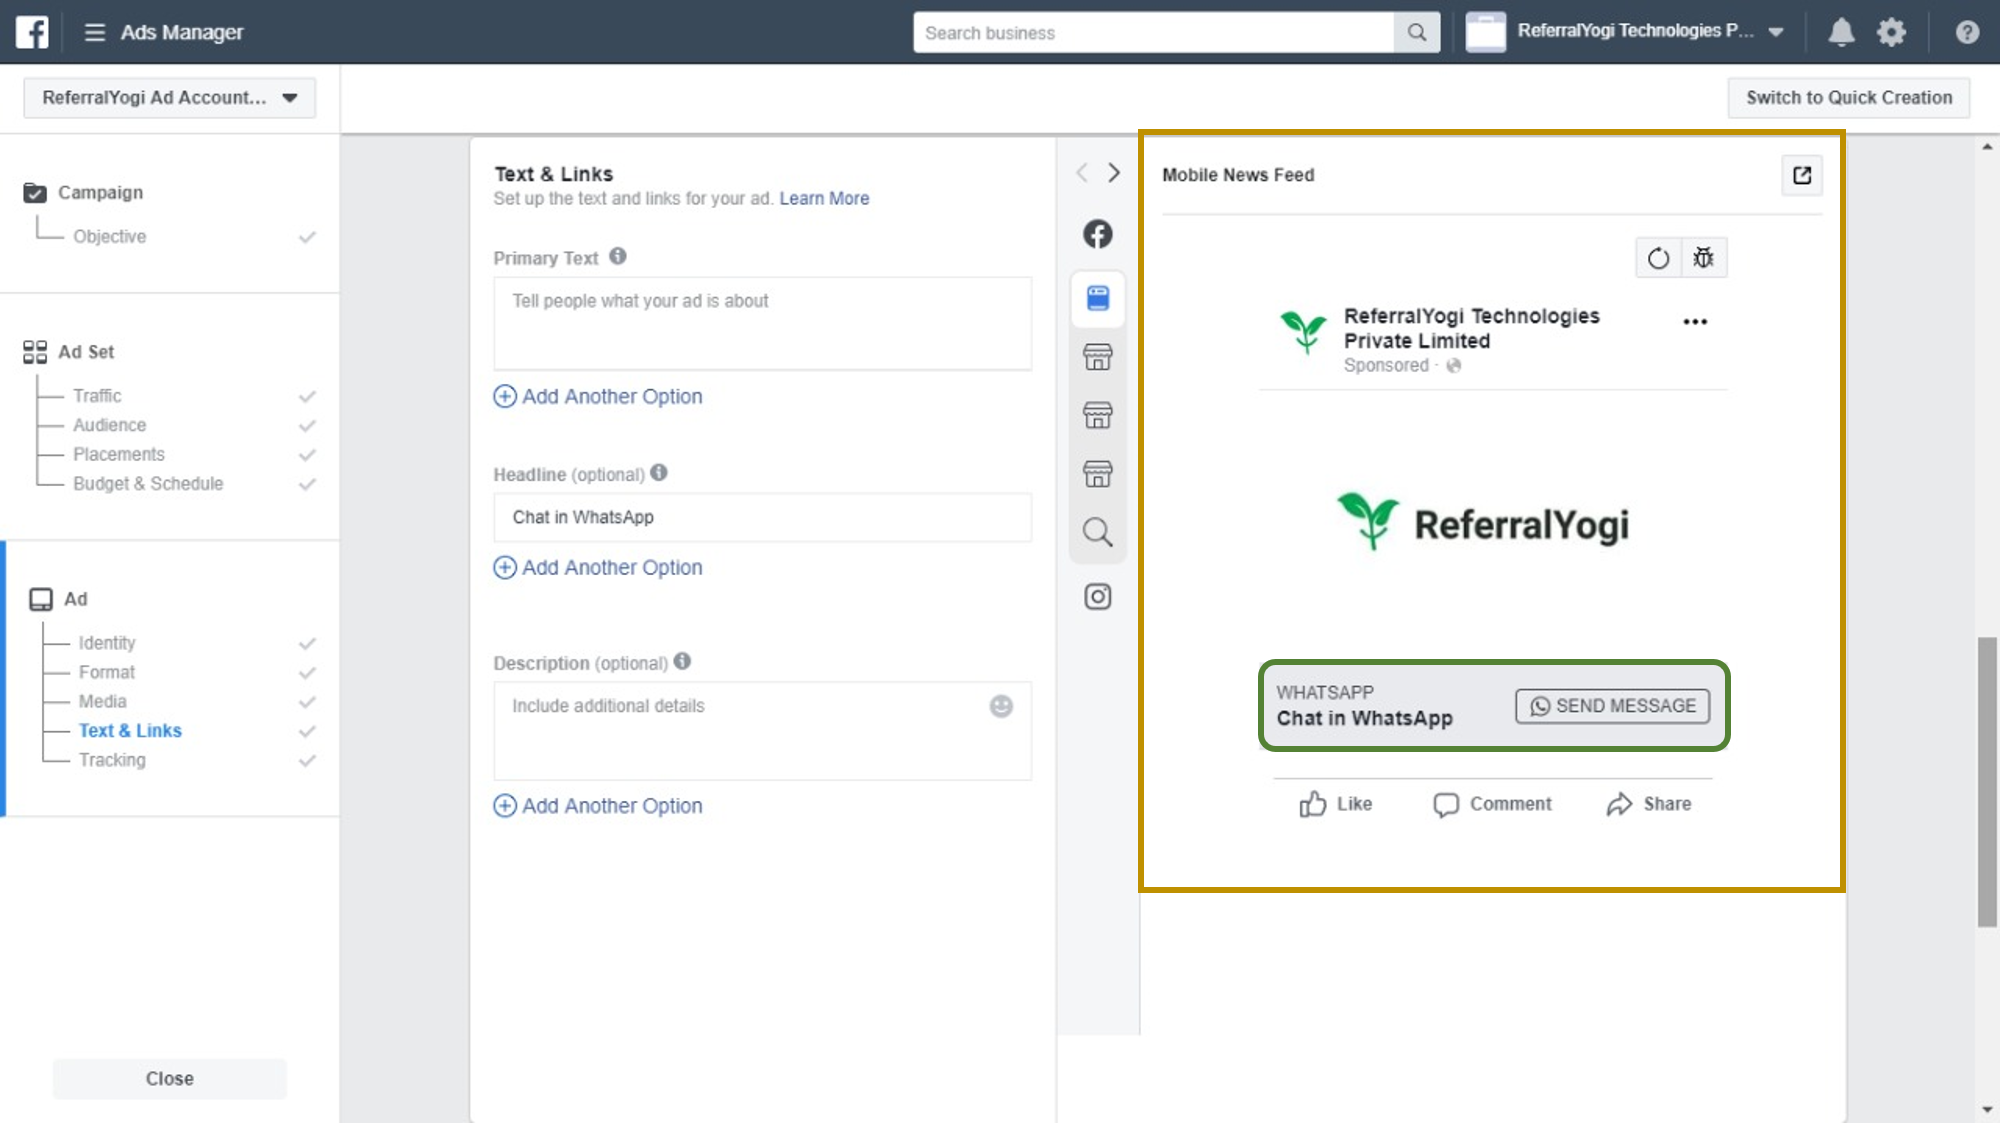Viewport: 2000px width, 1123px height.
Task: Click the Facebook logo icon
Action: tap(32, 32)
